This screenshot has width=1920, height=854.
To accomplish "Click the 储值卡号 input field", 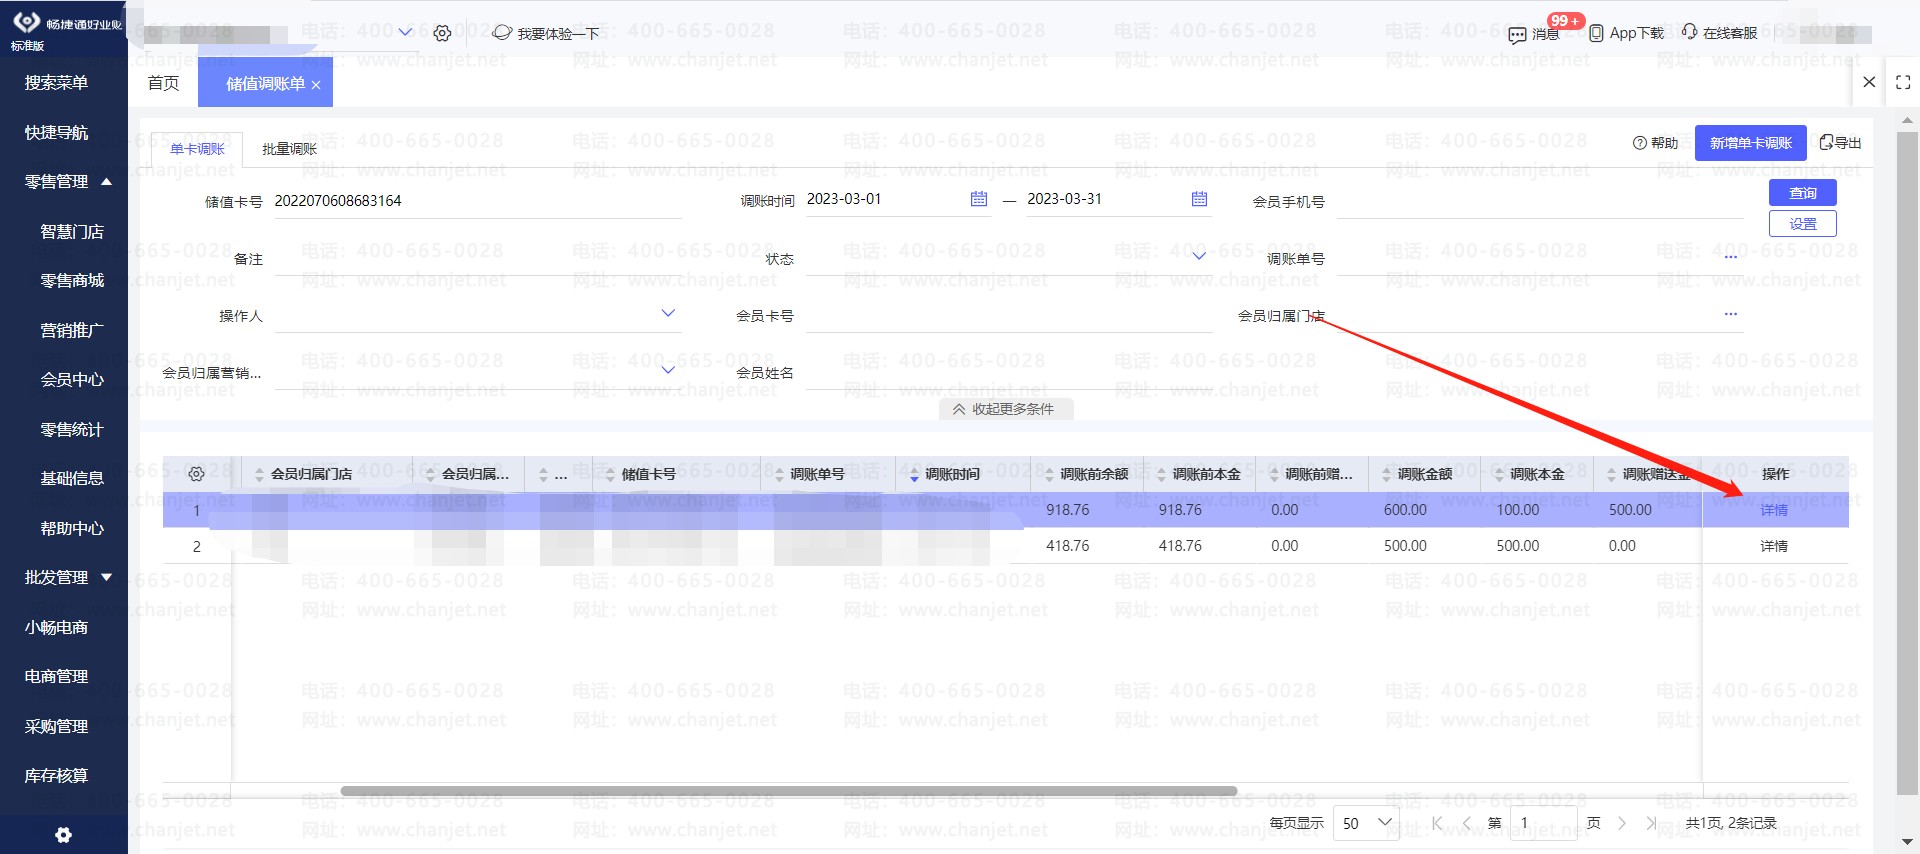I will (477, 201).
